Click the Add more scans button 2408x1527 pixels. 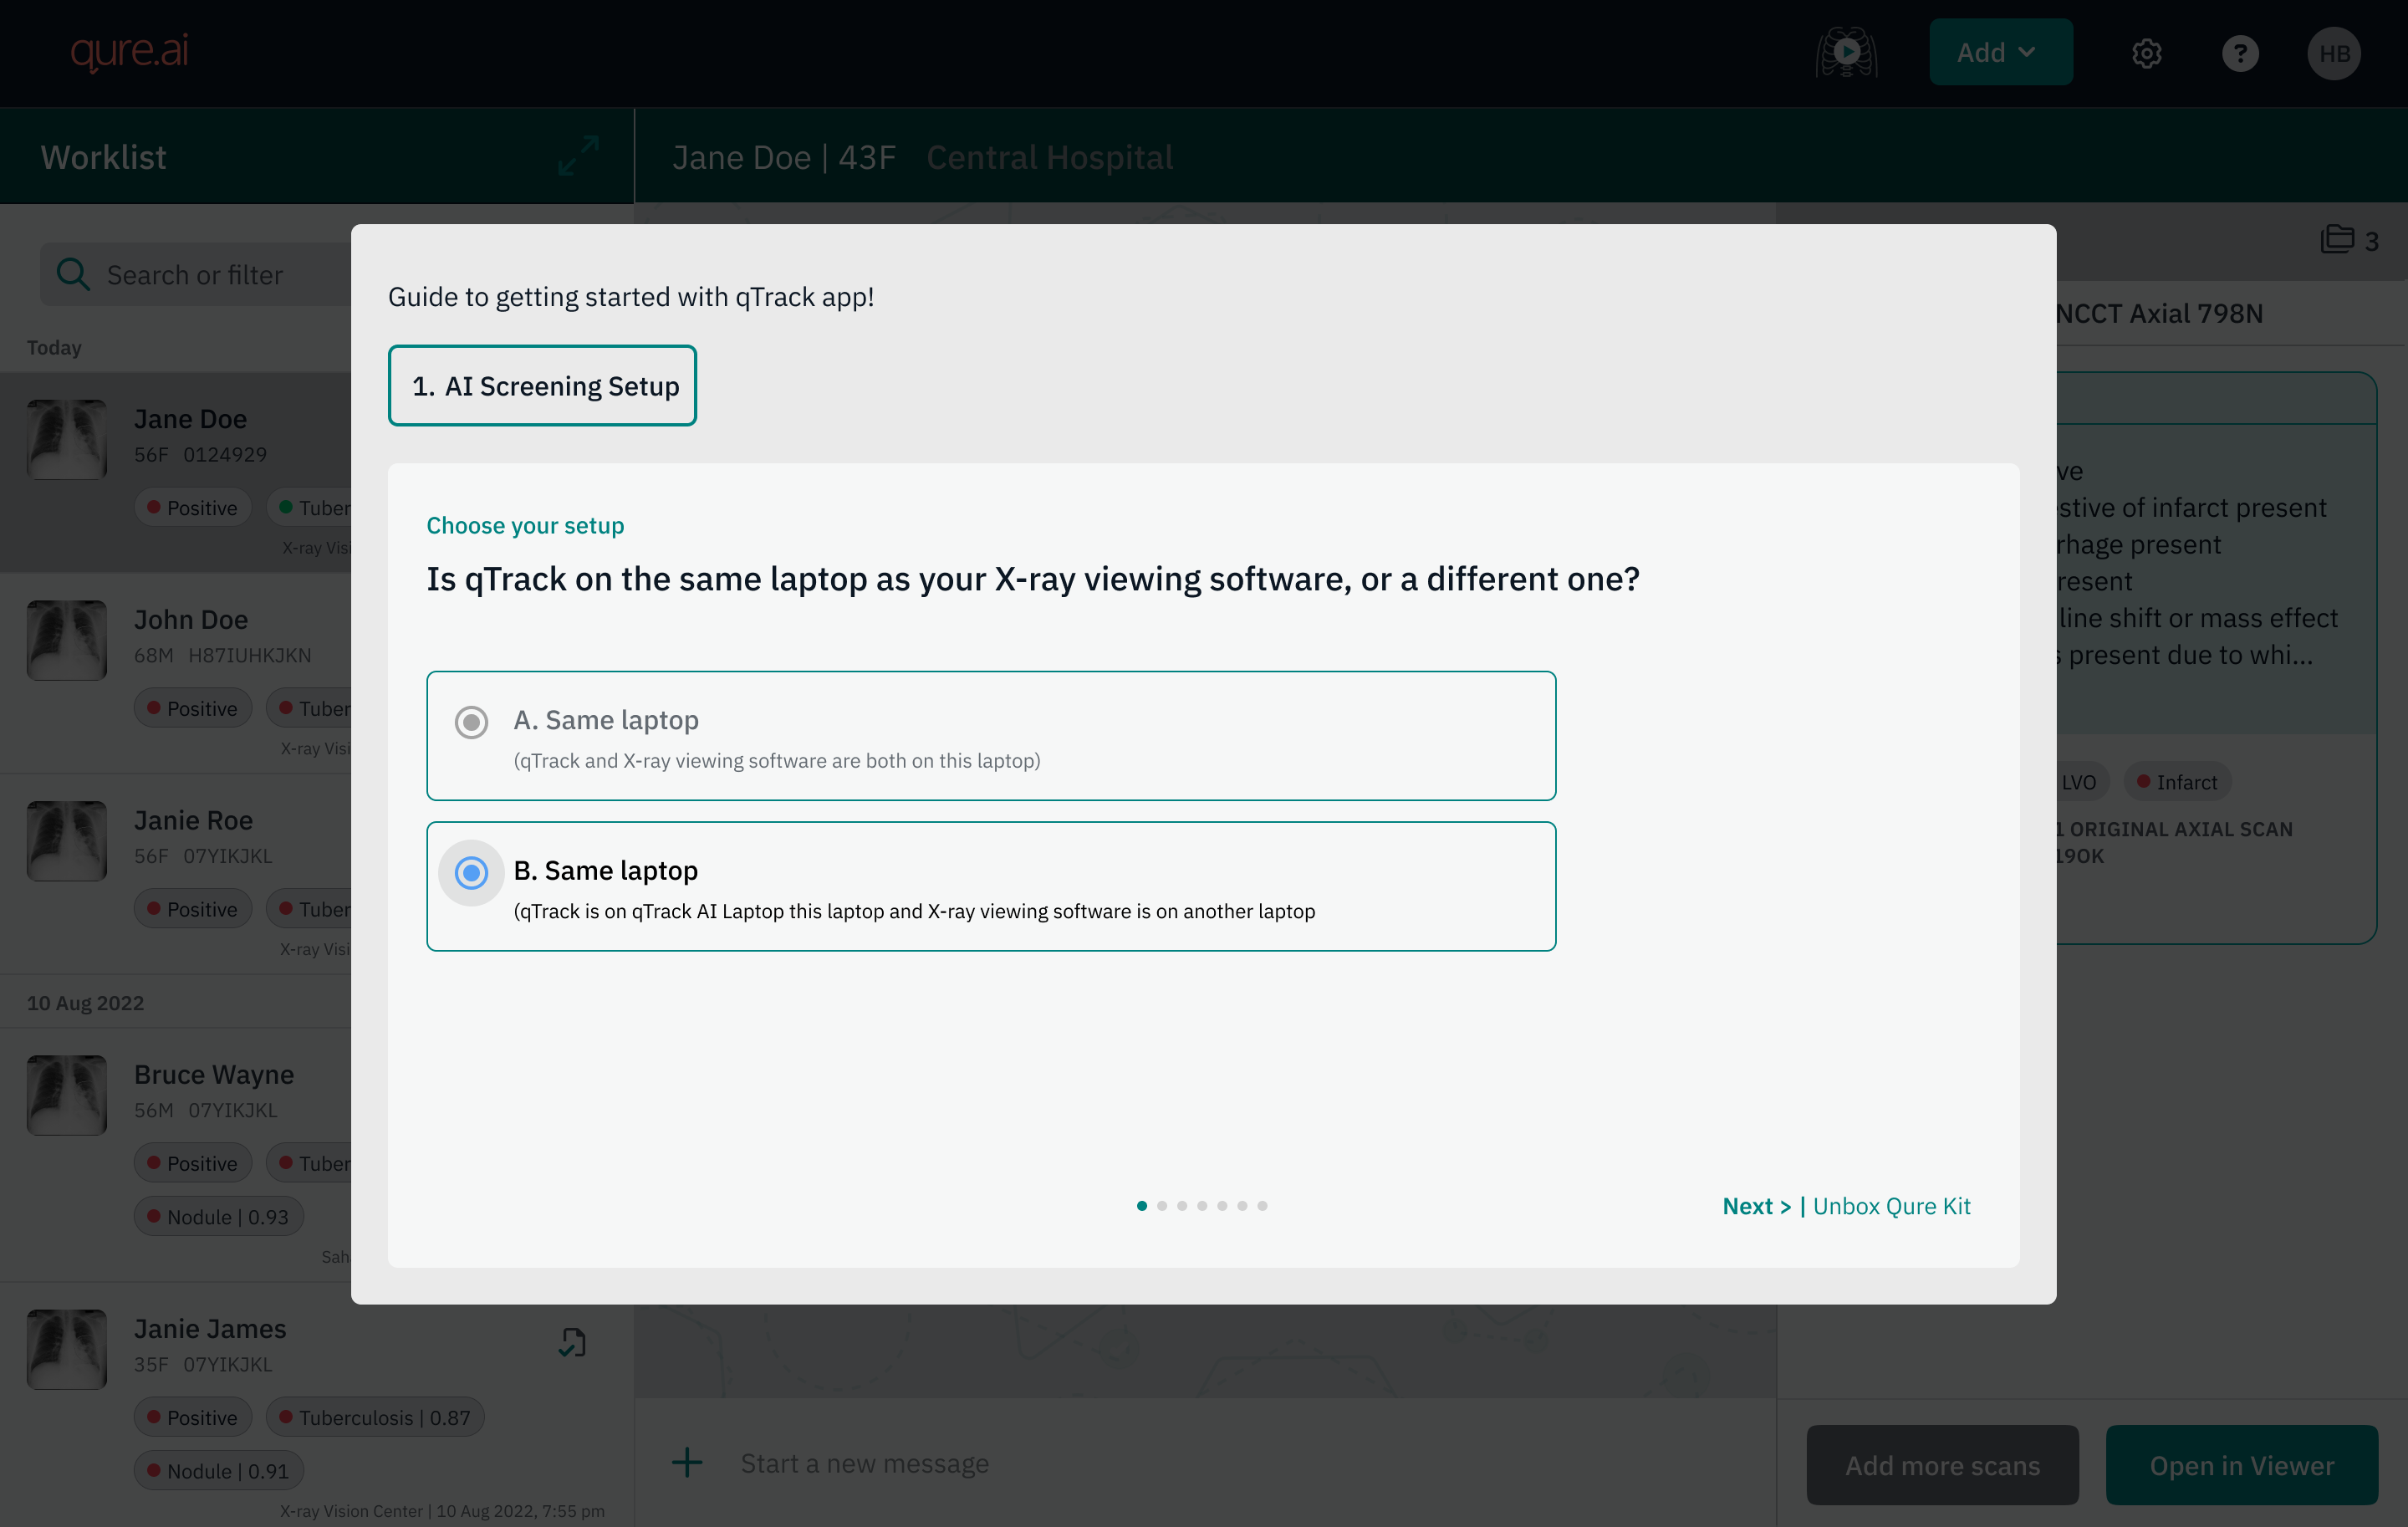point(1942,1464)
